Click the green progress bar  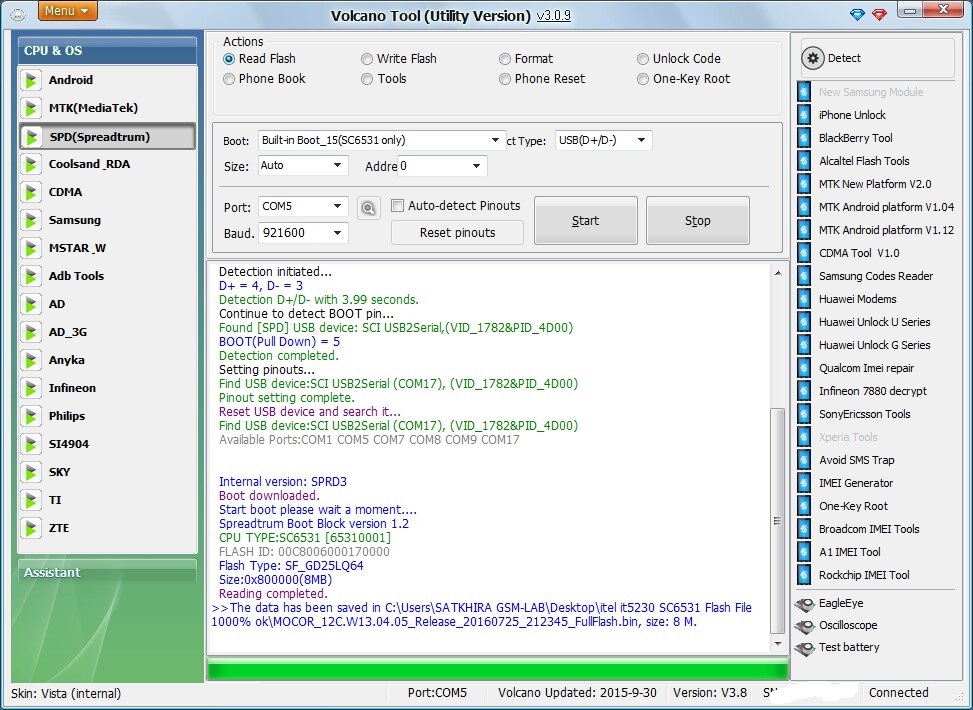[x=497, y=670]
